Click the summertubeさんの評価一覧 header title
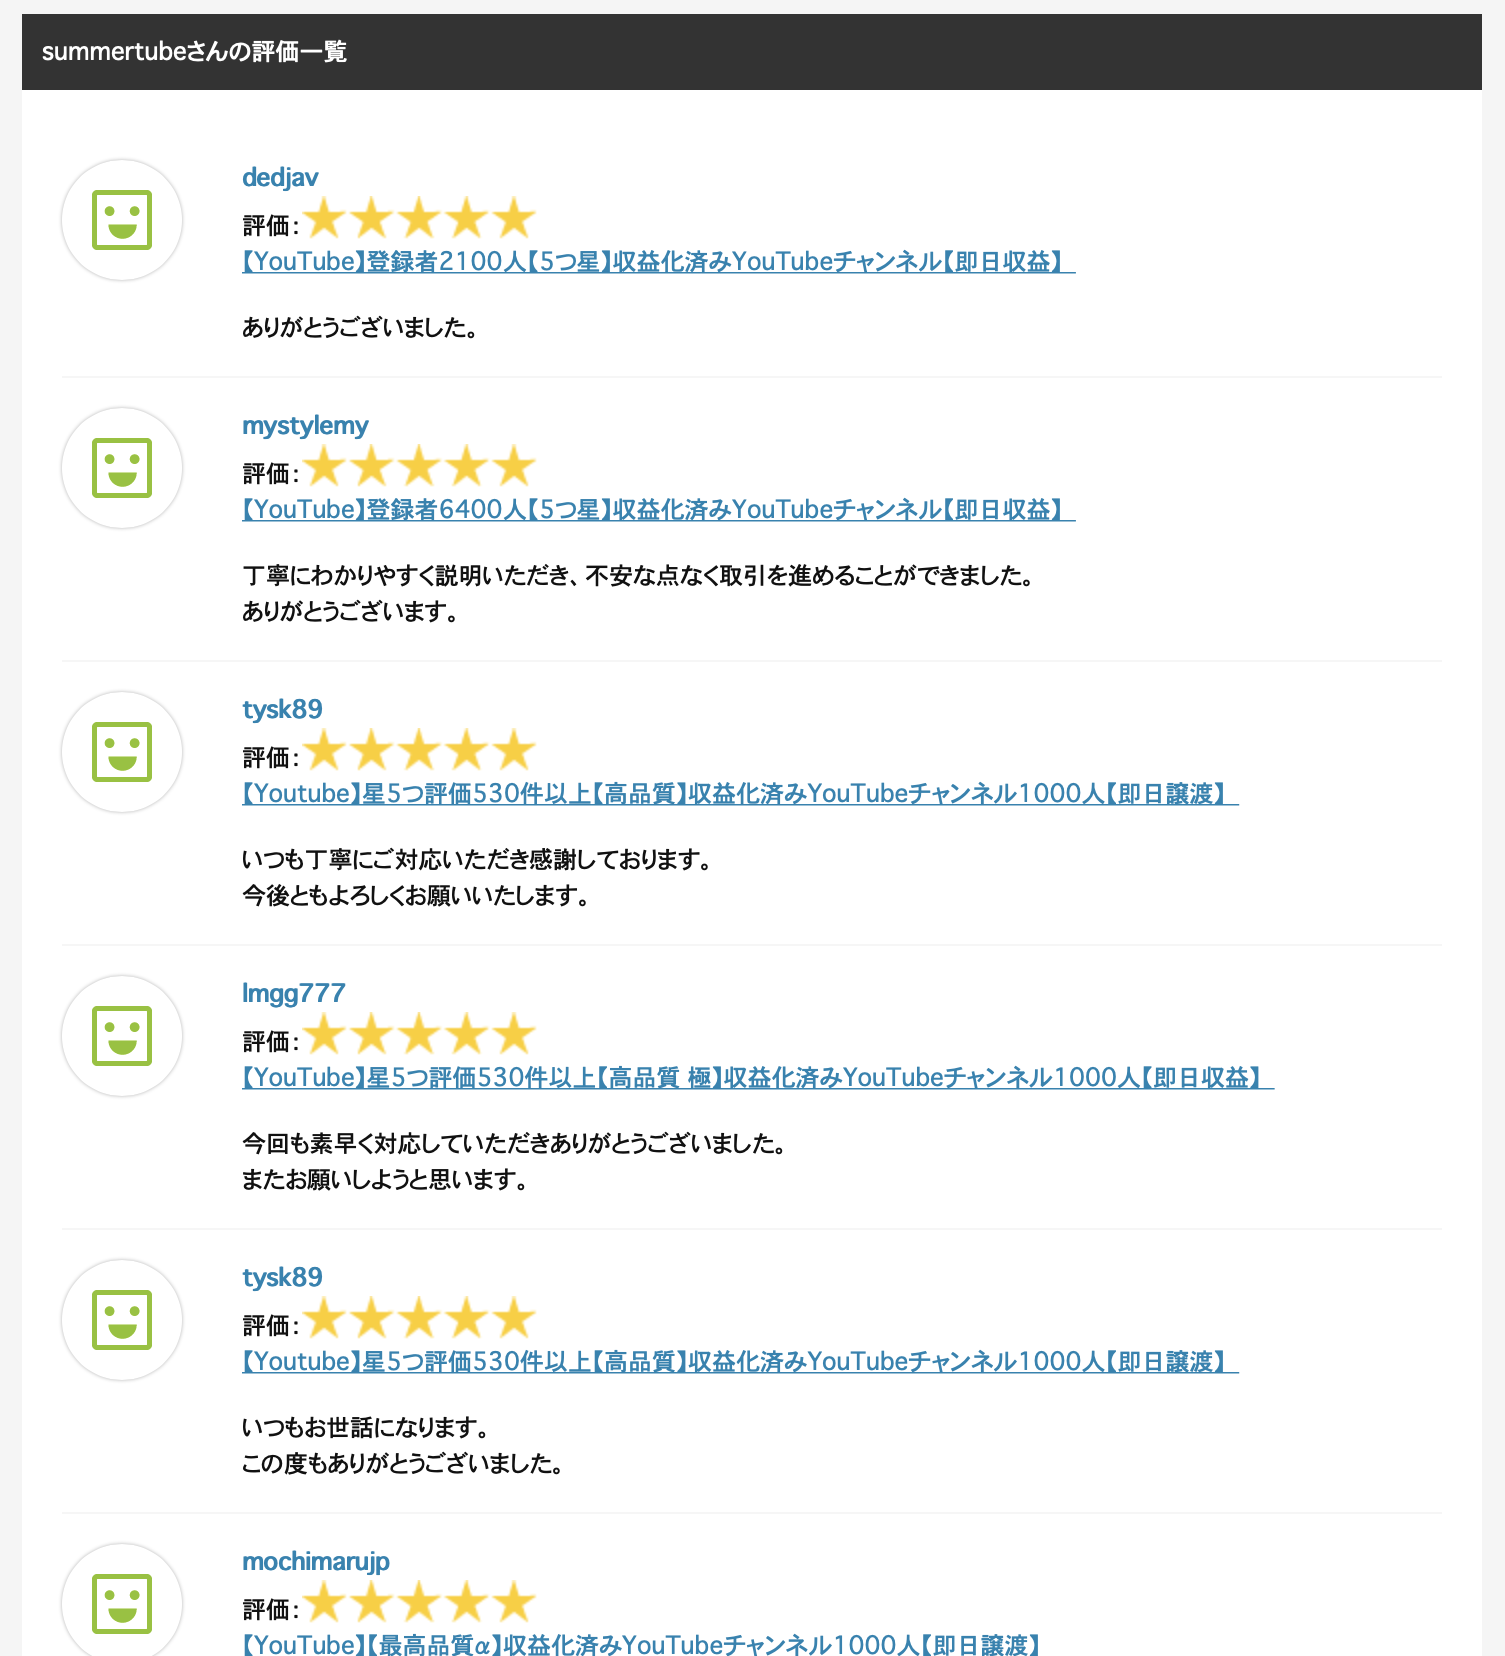This screenshot has width=1505, height=1656. pos(195,52)
